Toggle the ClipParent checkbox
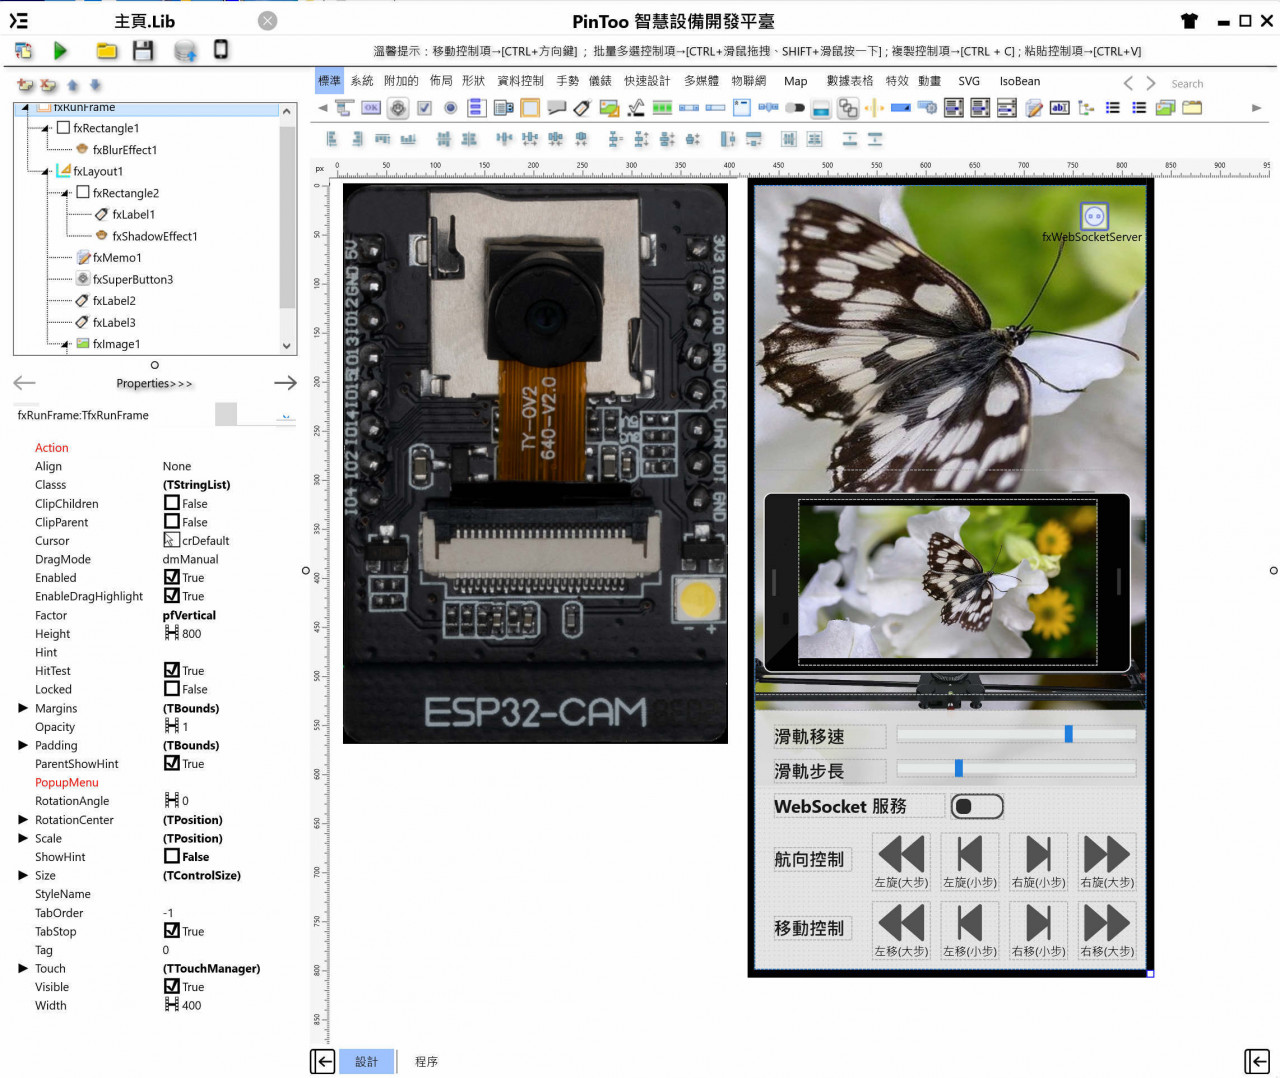 [x=172, y=522]
